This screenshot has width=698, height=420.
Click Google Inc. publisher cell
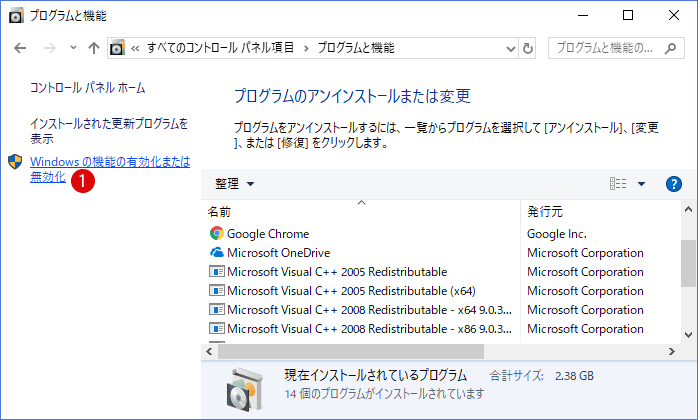click(x=556, y=234)
